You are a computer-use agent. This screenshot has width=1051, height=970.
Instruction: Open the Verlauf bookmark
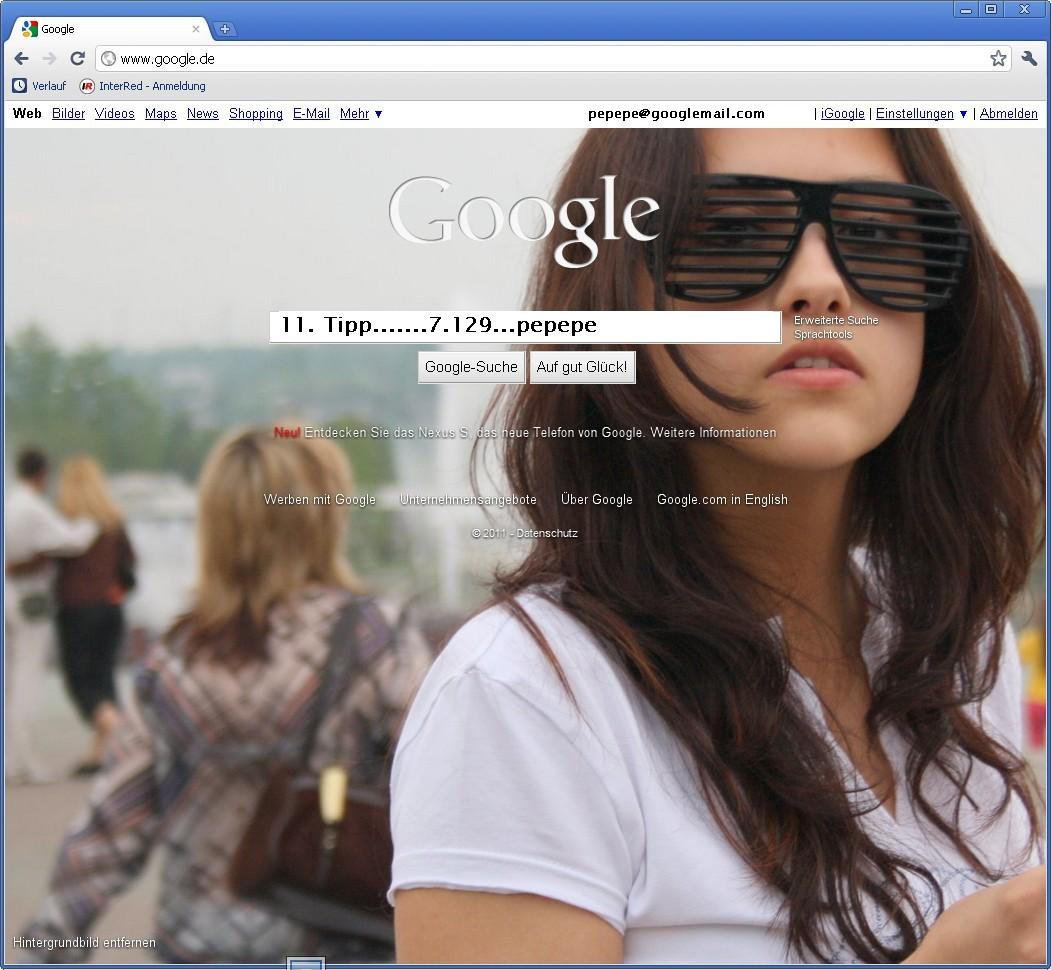[40, 86]
